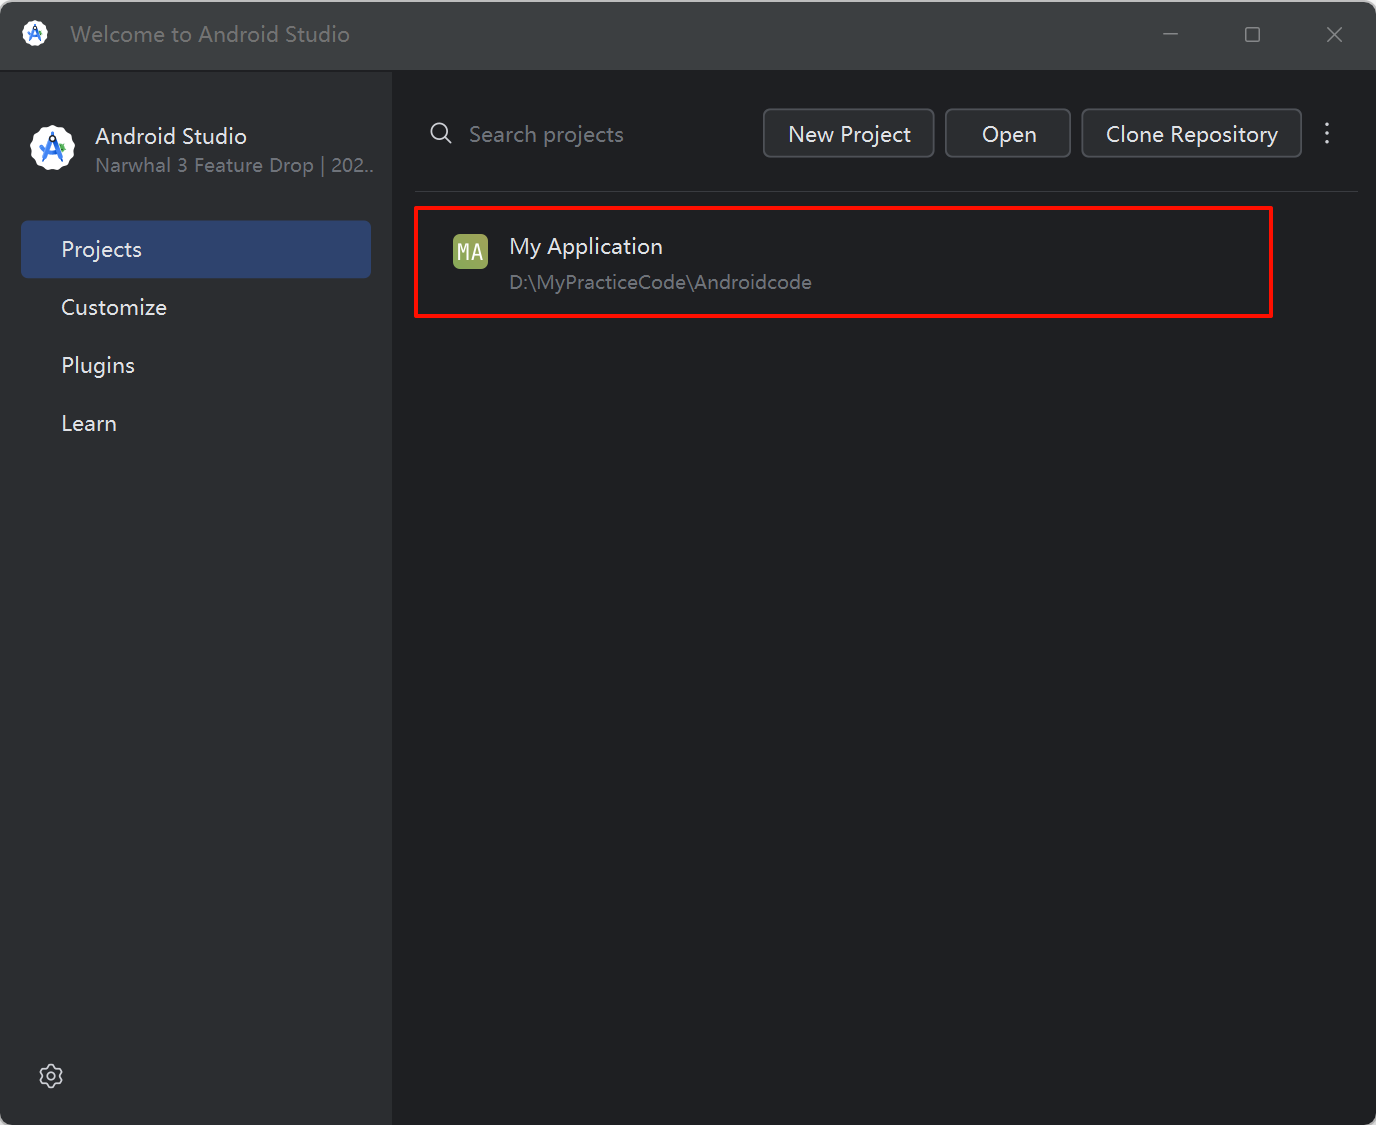Go to the Learn tab
Image resolution: width=1376 pixels, height=1125 pixels.
coord(196,423)
